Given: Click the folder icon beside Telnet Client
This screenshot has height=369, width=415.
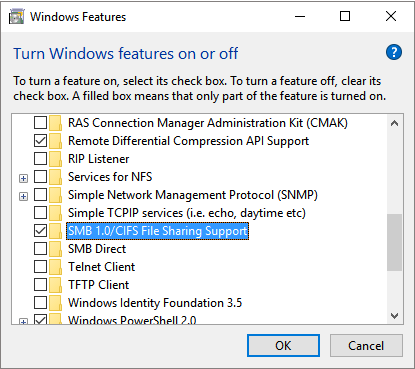Looking at the screenshot, I should (x=55, y=267).
